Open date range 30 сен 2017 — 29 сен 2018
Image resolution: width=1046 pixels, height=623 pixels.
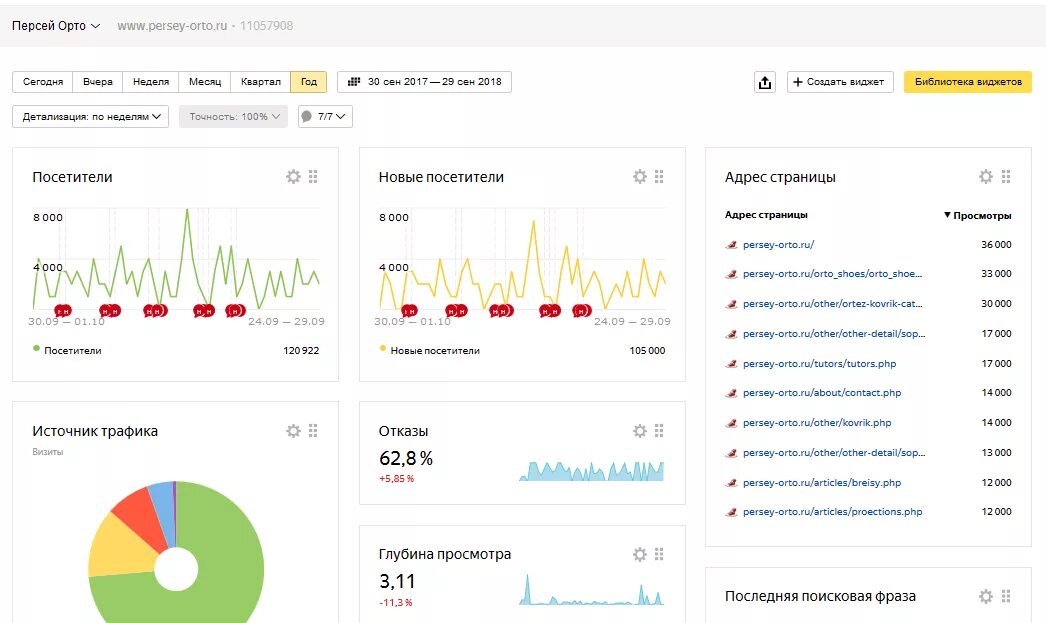[424, 82]
